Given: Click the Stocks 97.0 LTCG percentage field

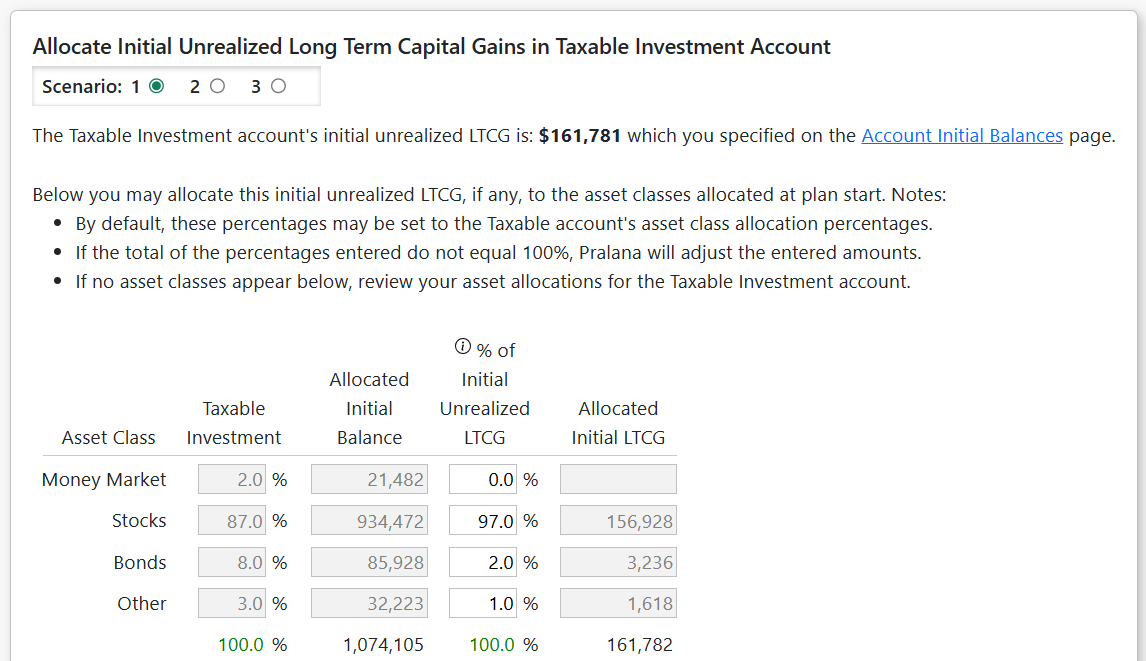Looking at the screenshot, I should click(483, 521).
